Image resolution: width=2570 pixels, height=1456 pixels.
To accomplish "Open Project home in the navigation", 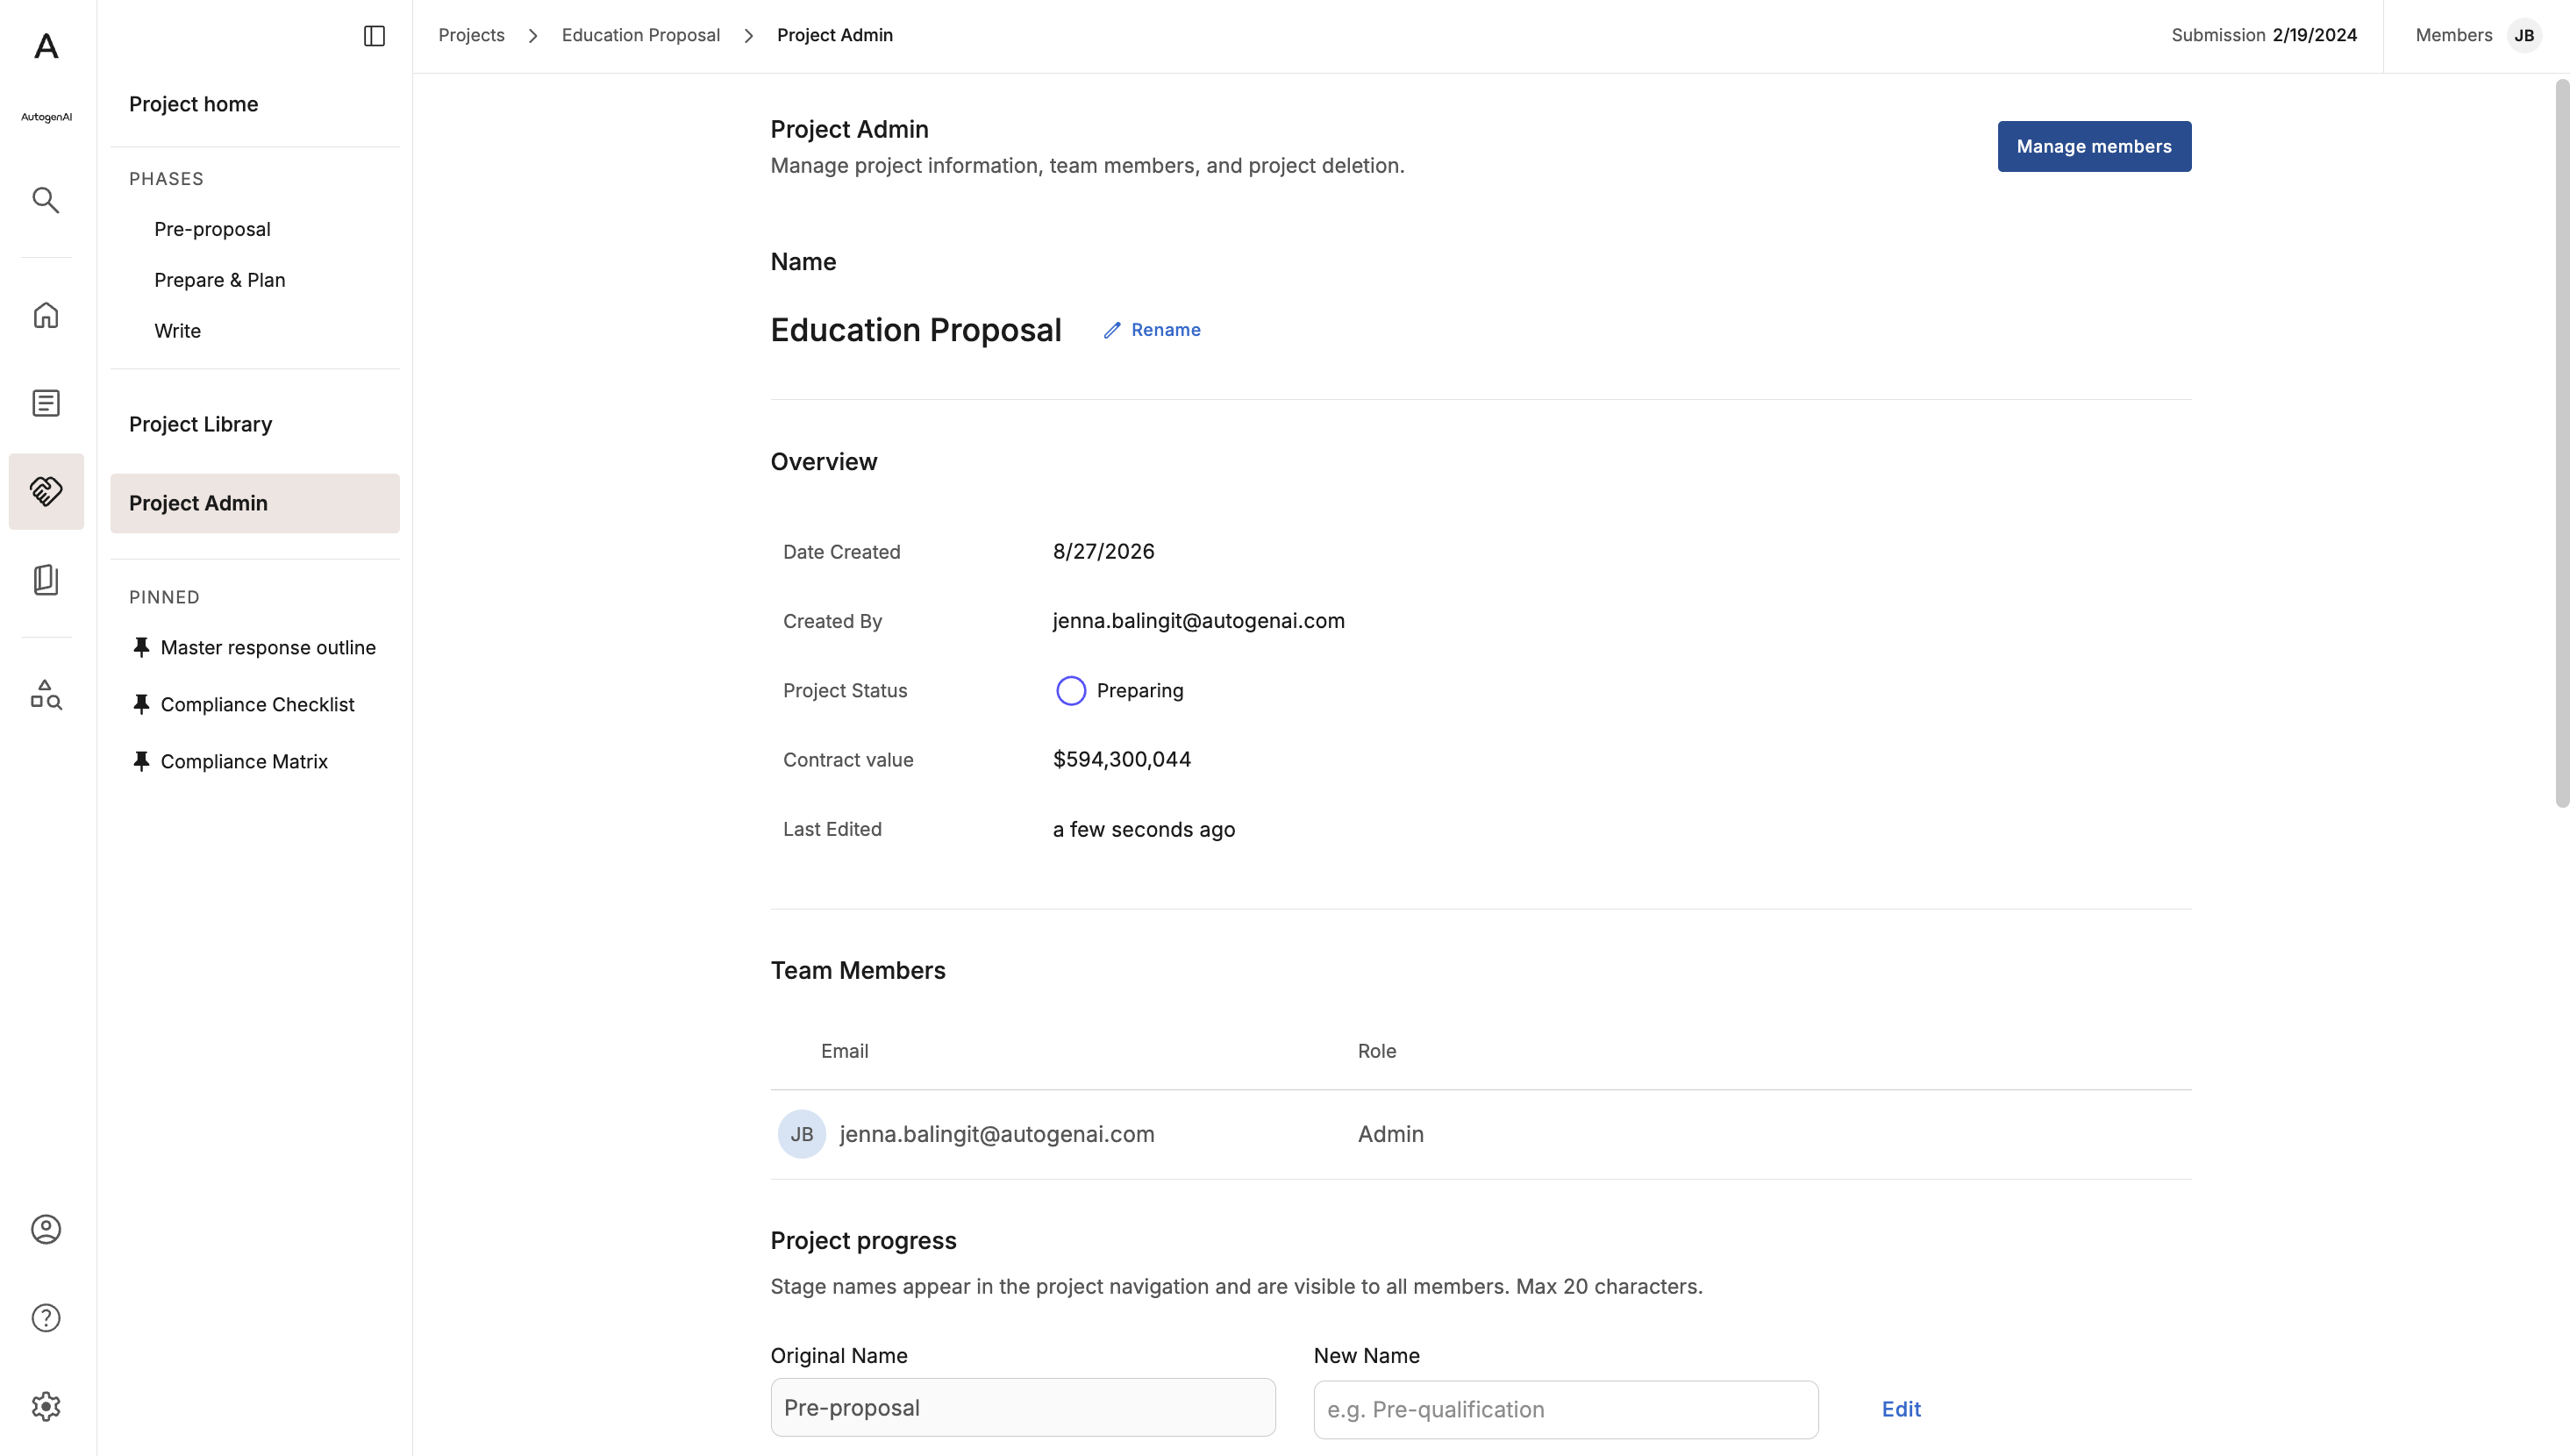I will (x=193, y=104).
